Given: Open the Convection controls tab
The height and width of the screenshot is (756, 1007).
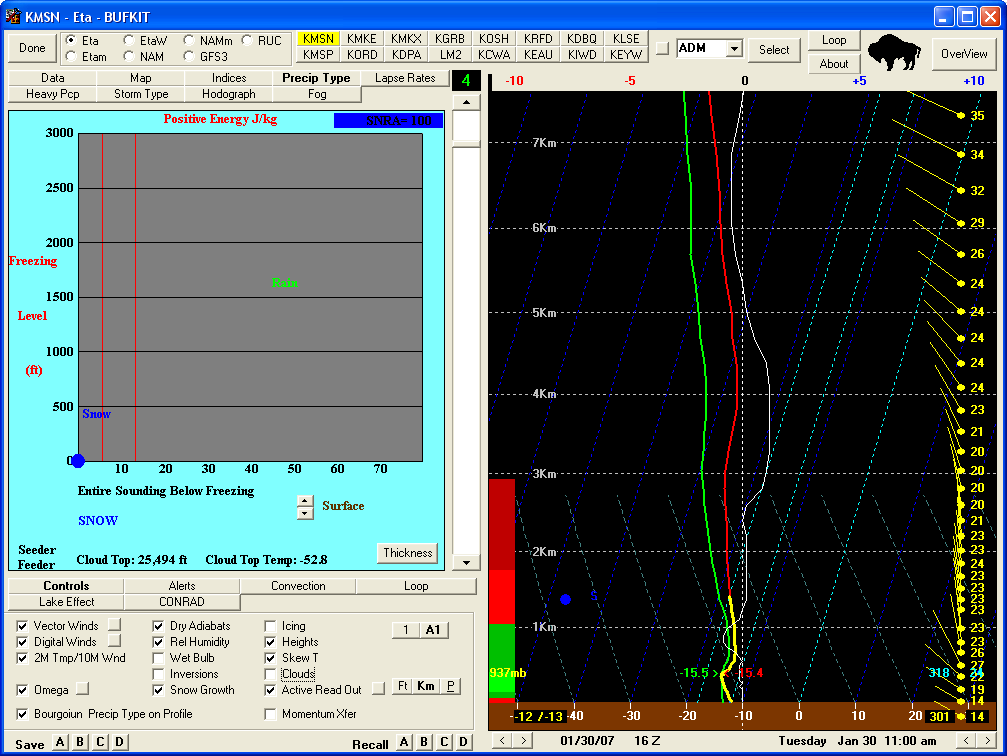Looking at the screenshot, I should pos(298,586).
